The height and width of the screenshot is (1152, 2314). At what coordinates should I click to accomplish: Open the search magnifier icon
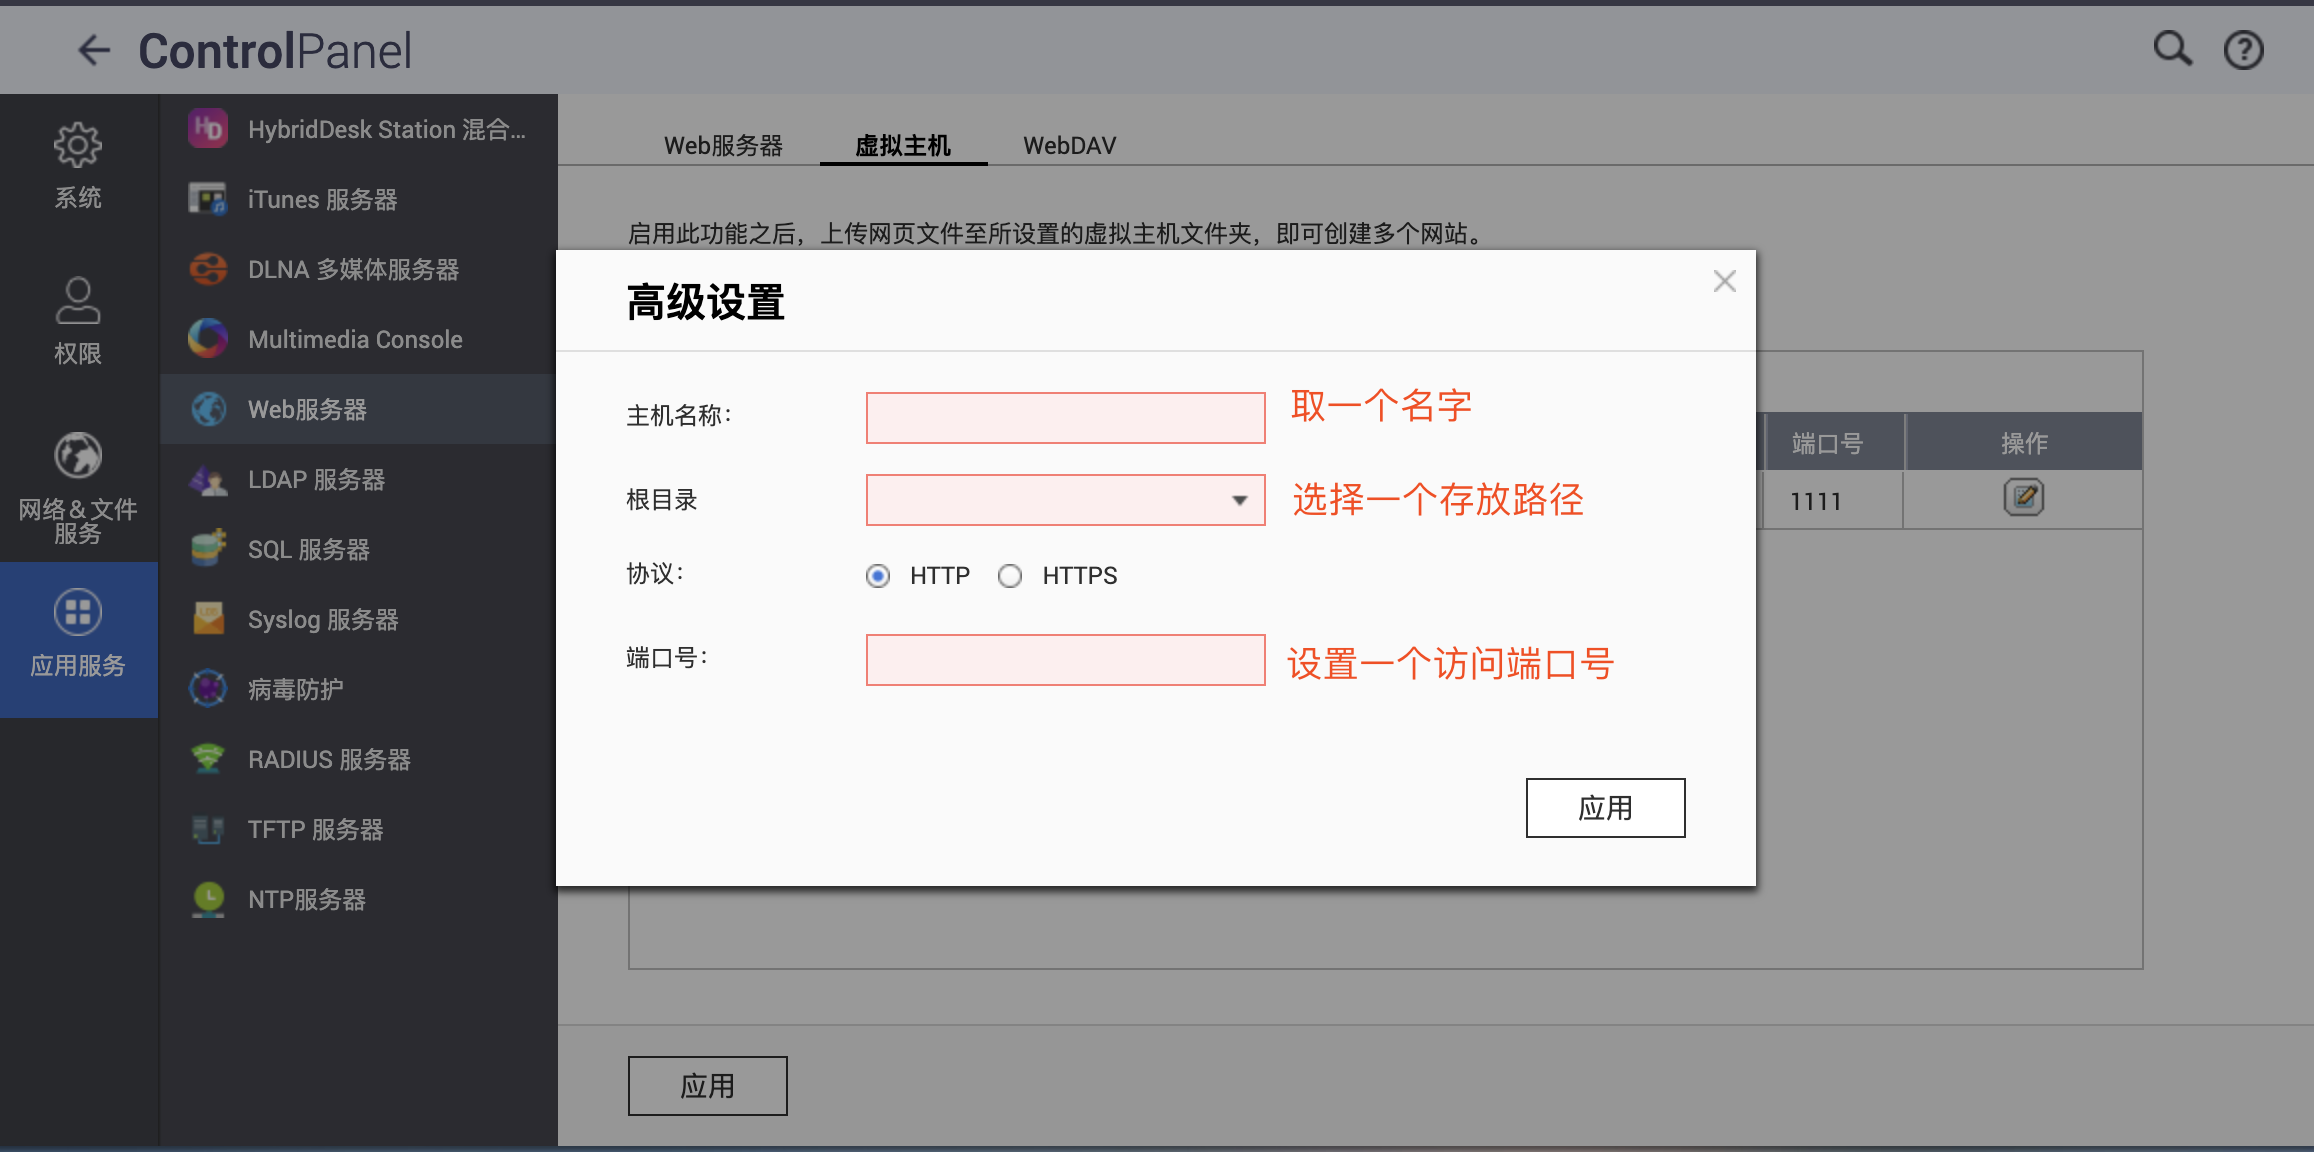2172,49
